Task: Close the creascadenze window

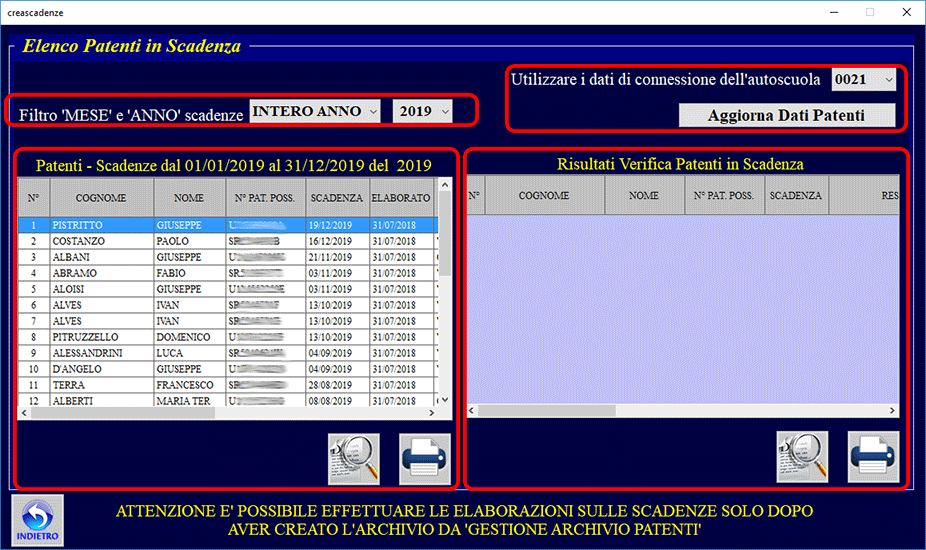Action: 907,12
